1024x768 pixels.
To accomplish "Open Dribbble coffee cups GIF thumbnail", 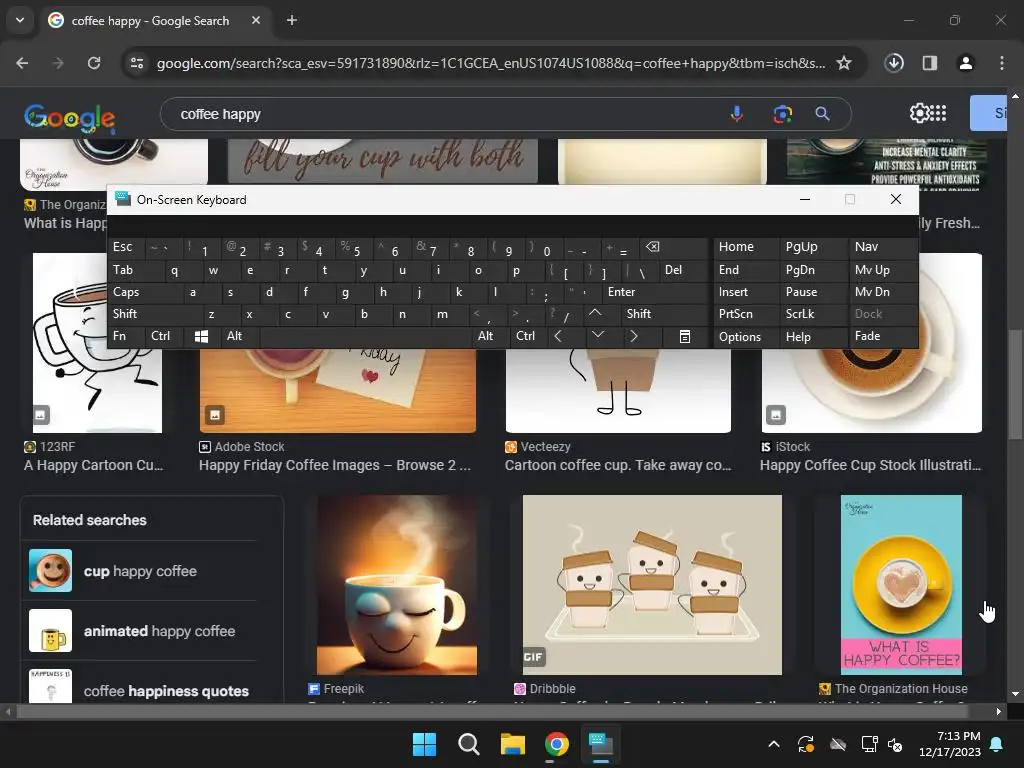I will point(652,584).
